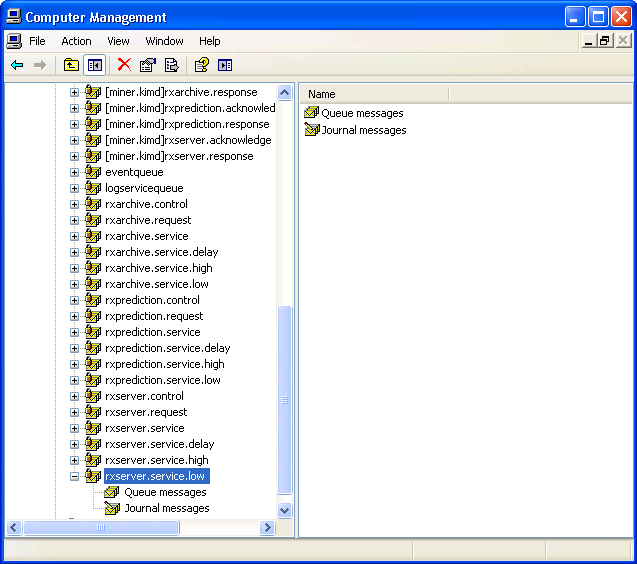Click the Help toolbar icon

tap(201, 65)
